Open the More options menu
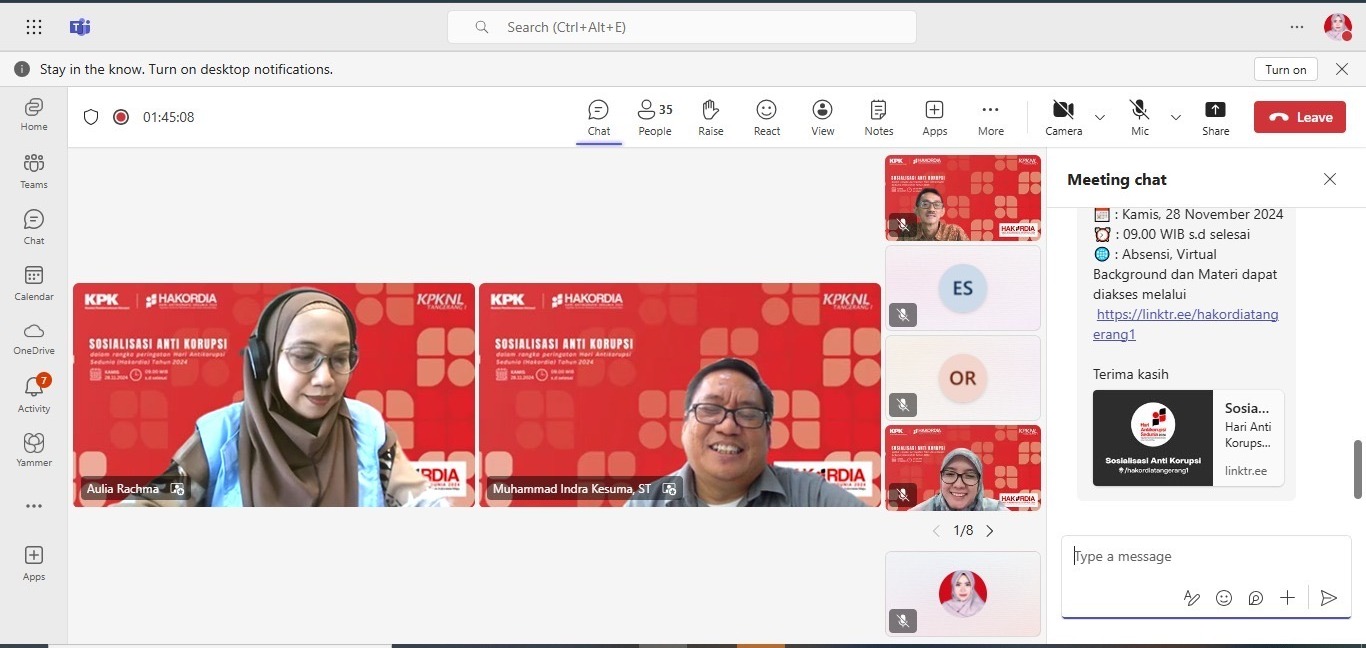 pos(990,117)
